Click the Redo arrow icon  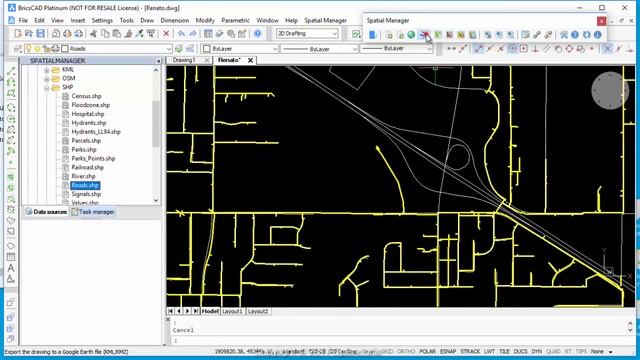coord(193,33)
